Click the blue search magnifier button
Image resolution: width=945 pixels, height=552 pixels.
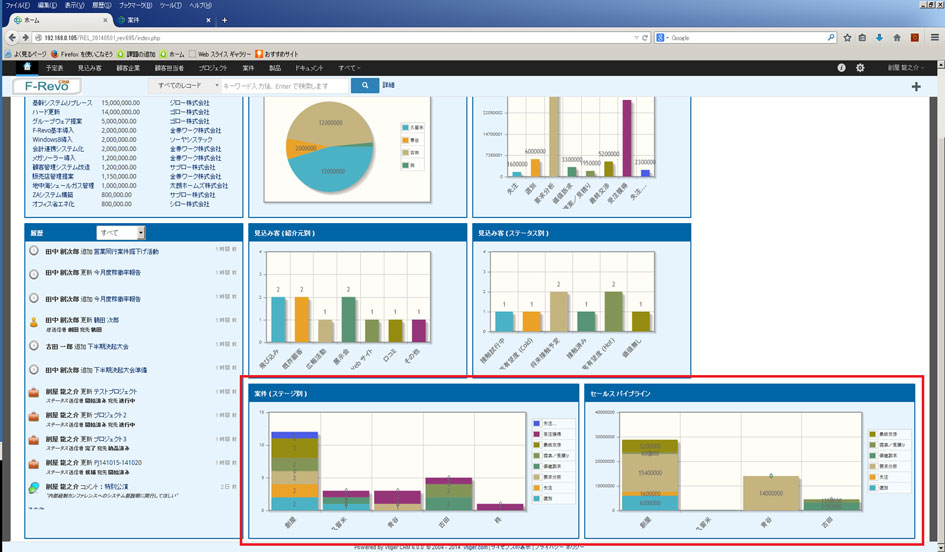(x=365, y=86)
